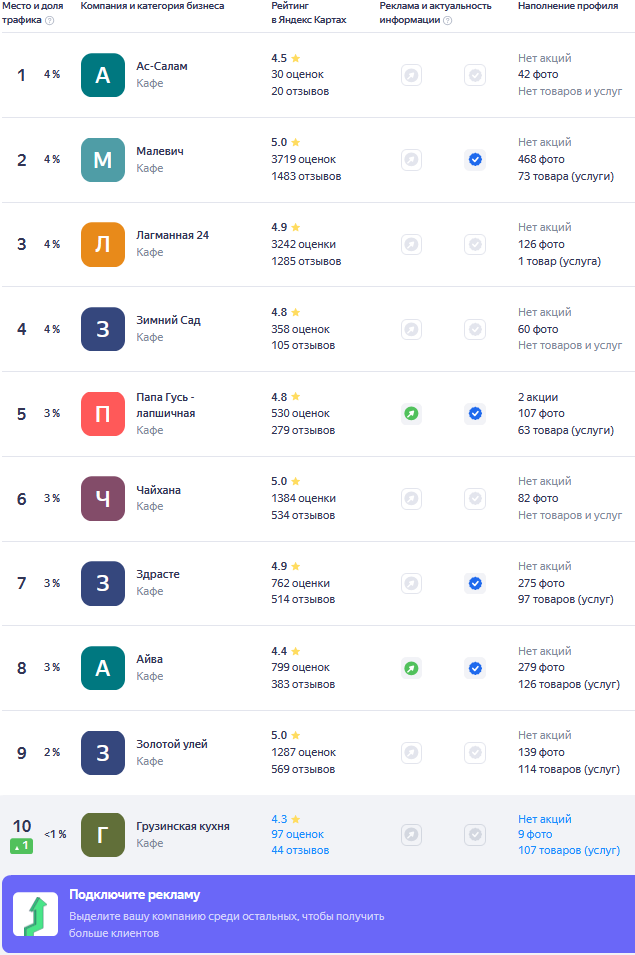Click grey verification icon for Лагманная 24
Screen dimensions: 635x955
coord(475,245)
